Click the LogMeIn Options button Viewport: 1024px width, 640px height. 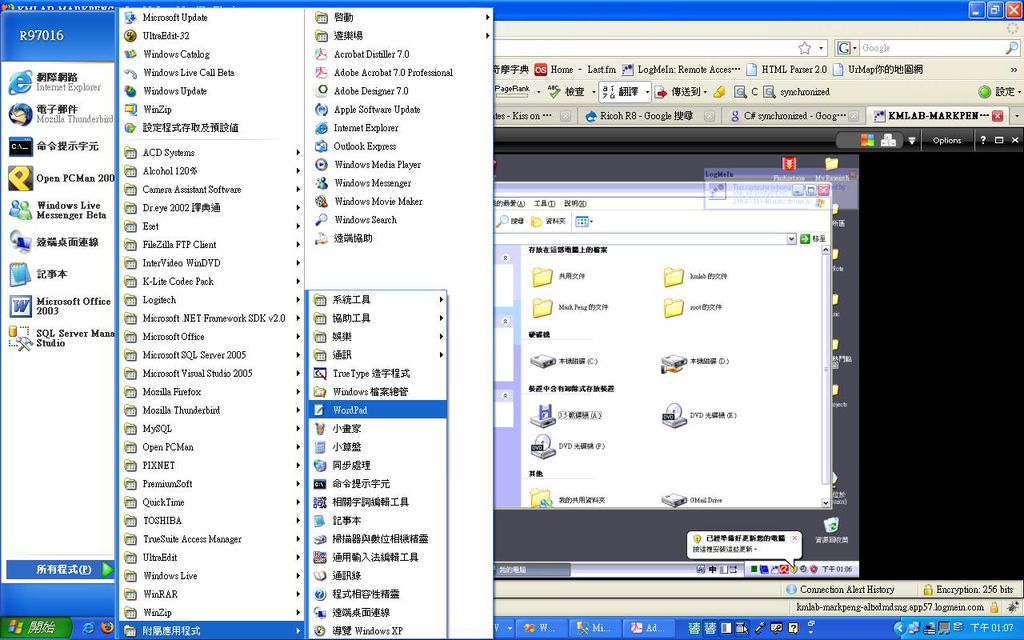[946, 140]
